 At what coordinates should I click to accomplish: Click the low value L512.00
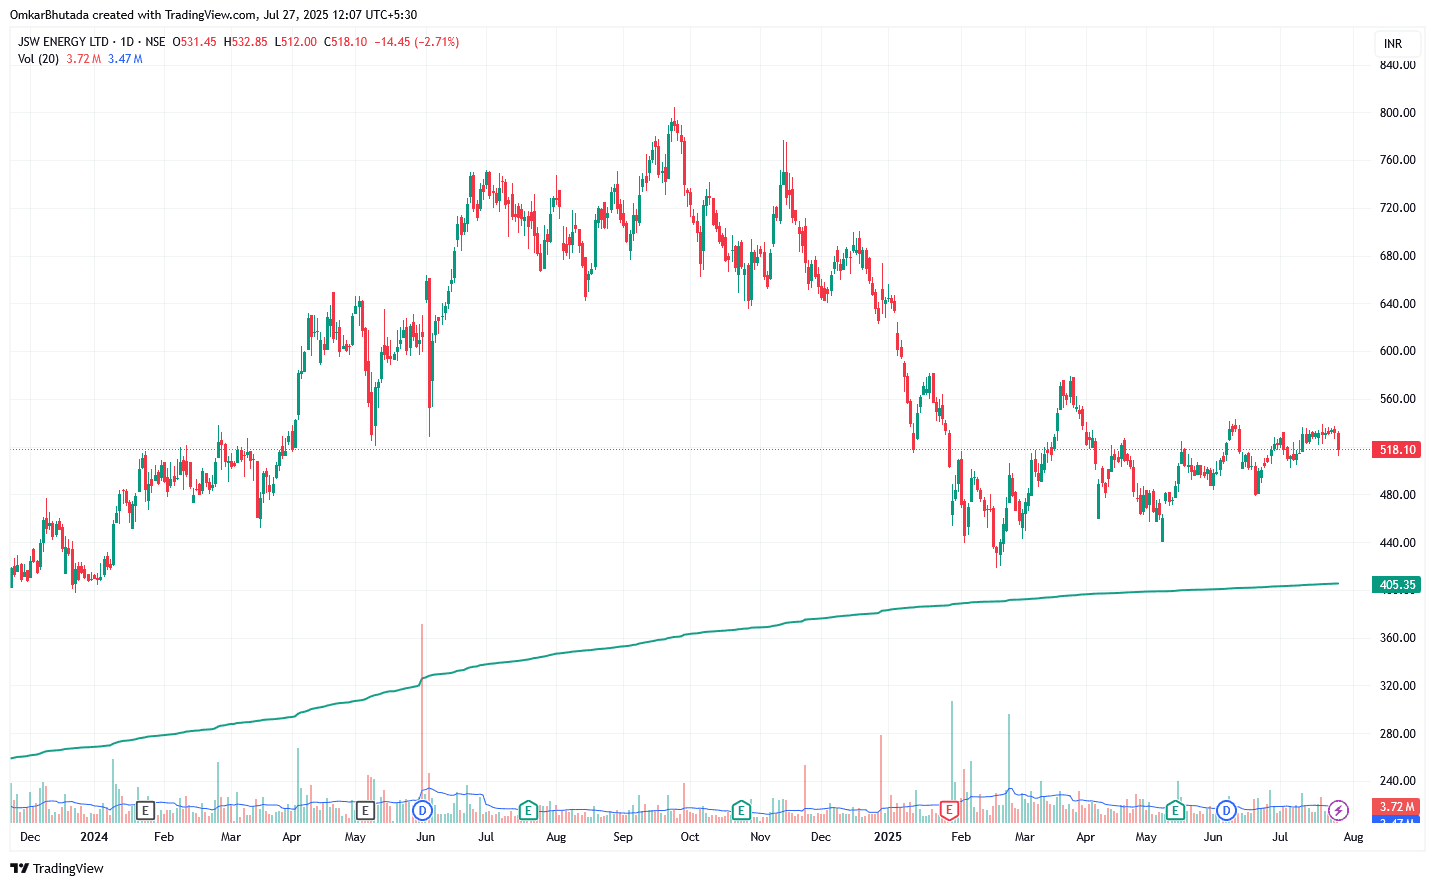(296, 42)
